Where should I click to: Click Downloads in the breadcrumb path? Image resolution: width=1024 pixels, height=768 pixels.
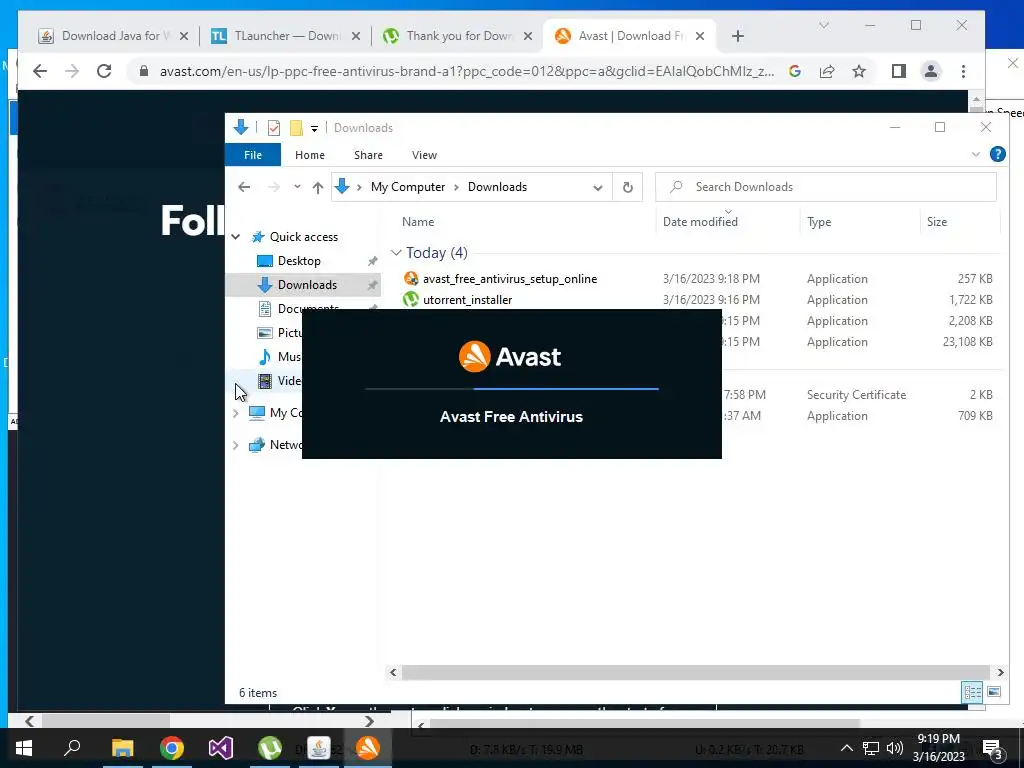tap(497, 187)
